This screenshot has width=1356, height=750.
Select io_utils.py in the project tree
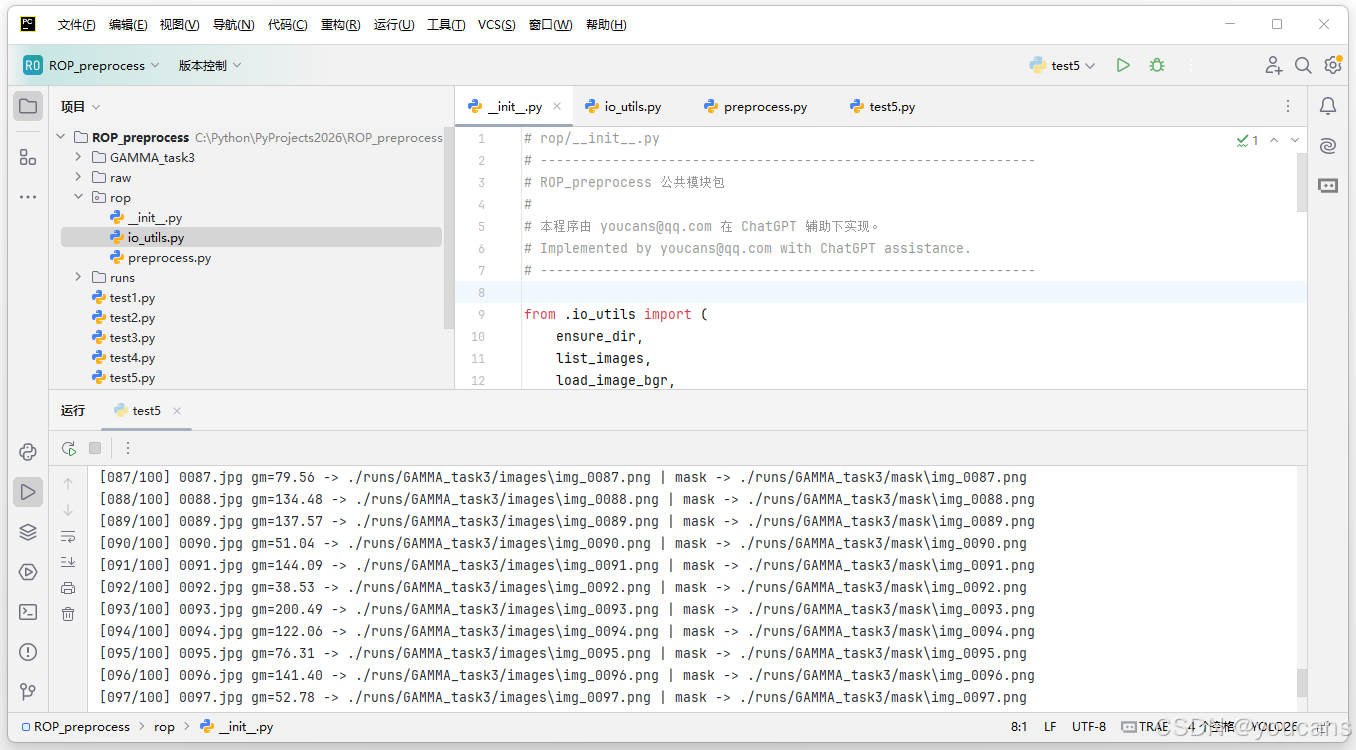pos(251,237)
